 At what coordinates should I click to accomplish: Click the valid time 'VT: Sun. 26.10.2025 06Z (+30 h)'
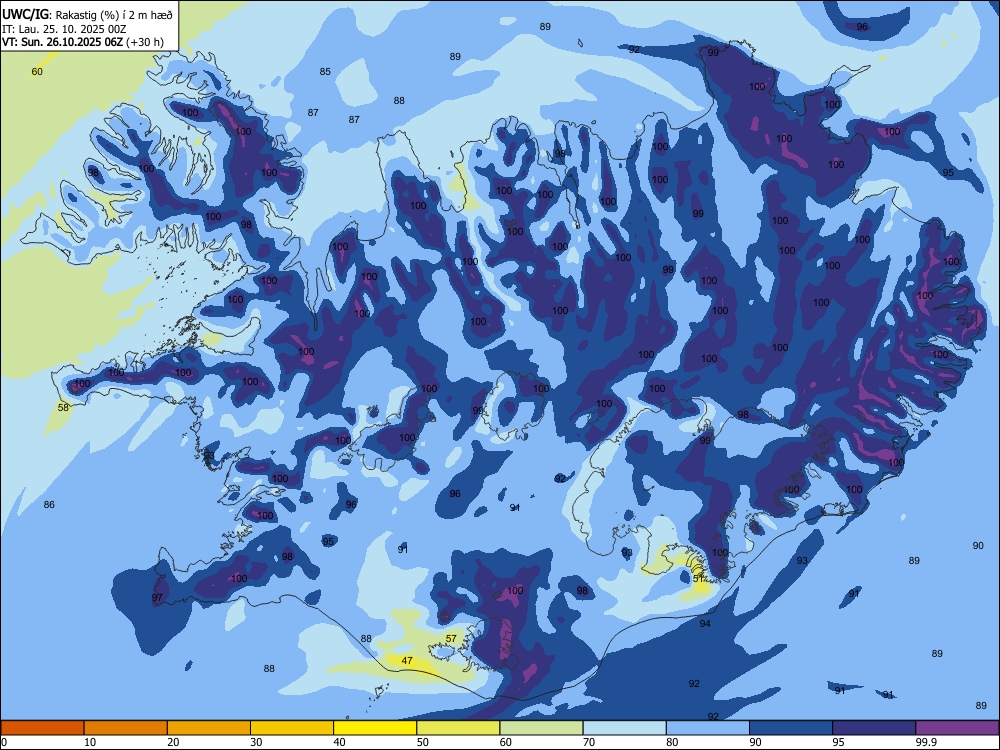point(83,42)
